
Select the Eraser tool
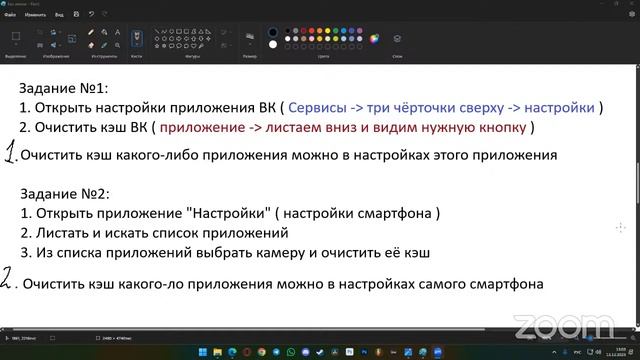91,45
